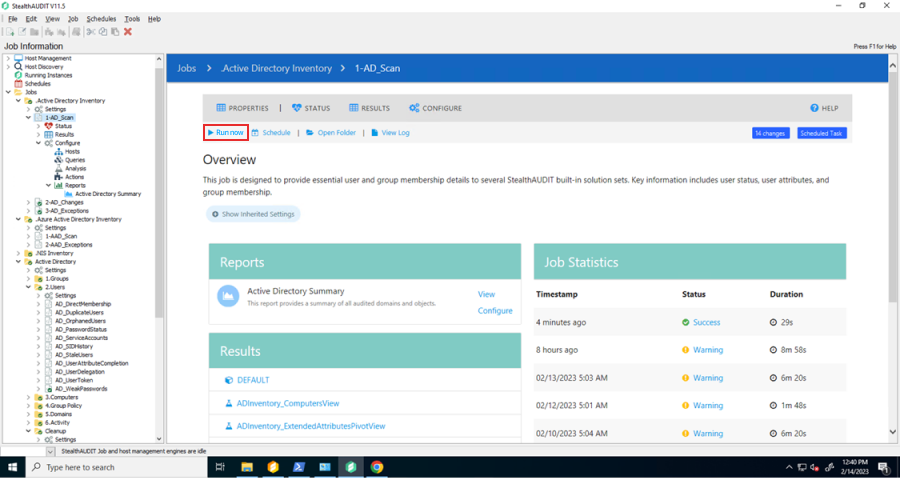Select AD_WeakPasswords job in tree
The image size is (900, 478).
(x=80, y=389)
